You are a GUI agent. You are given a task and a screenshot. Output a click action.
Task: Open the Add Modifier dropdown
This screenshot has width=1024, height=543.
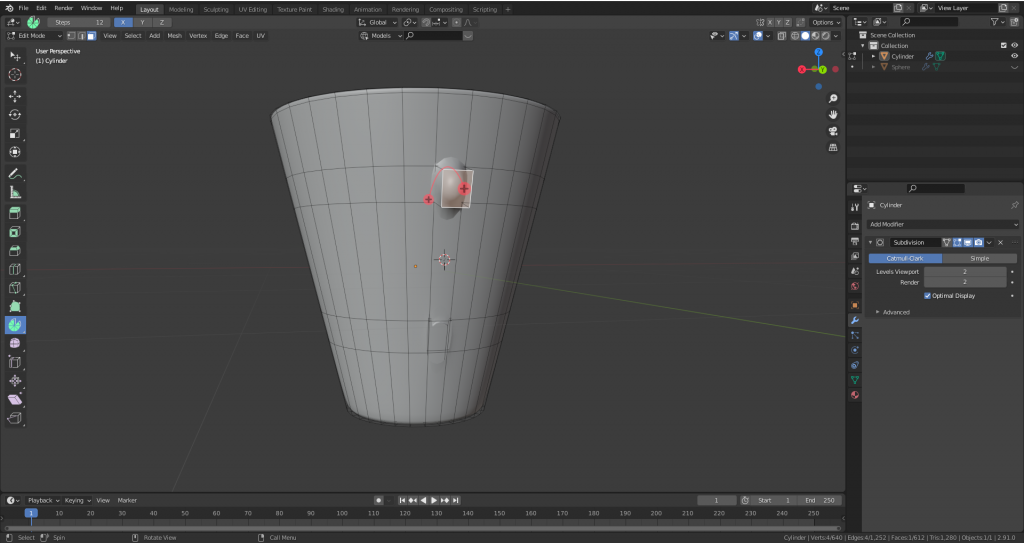click(x=942, y=225)
